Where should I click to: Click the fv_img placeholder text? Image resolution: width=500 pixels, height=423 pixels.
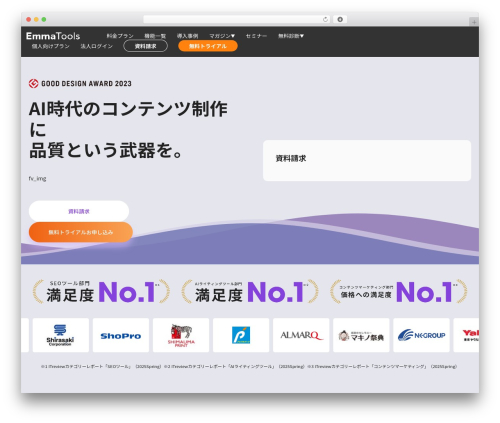[37, 179]
